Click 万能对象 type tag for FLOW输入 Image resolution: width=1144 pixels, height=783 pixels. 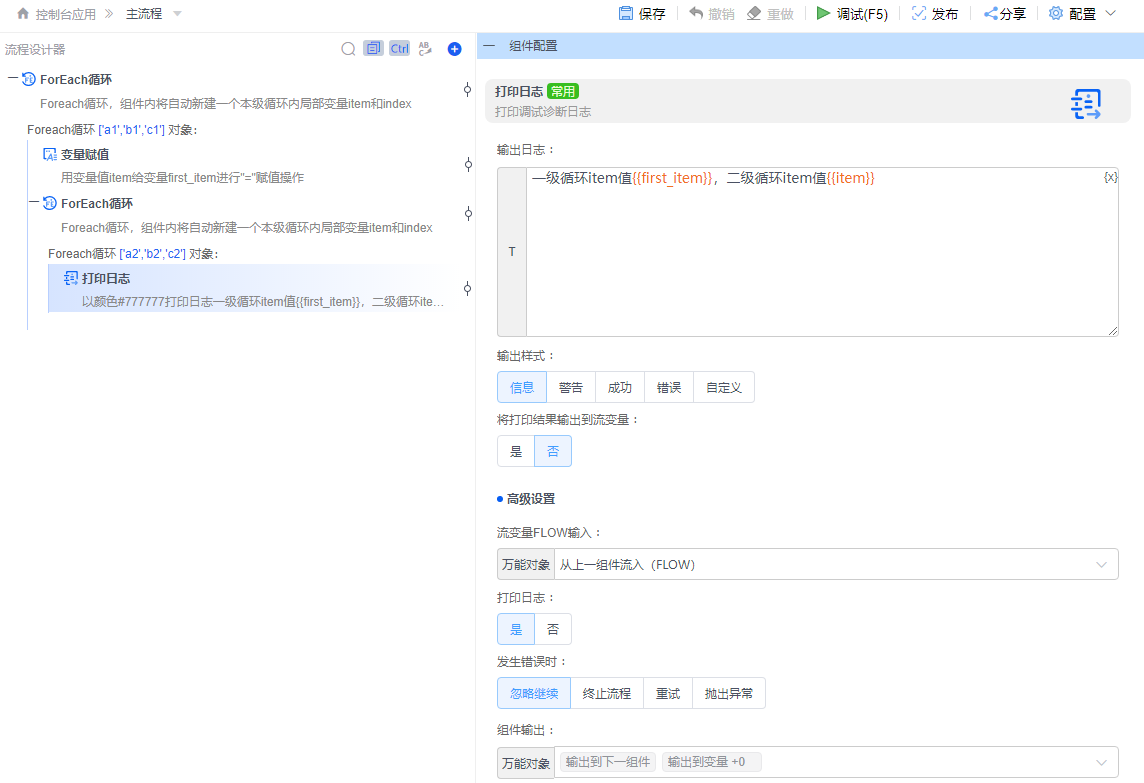[526, 565]
